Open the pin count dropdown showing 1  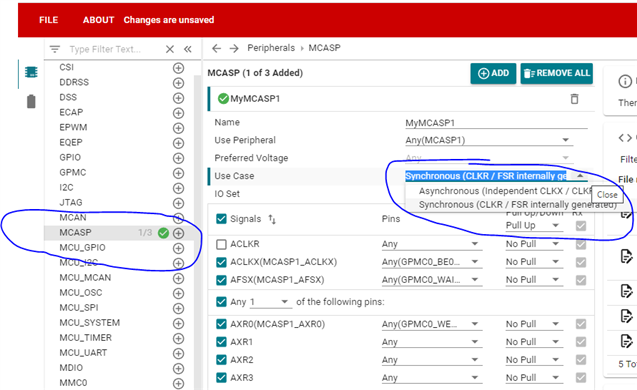(x=270, y=302)
